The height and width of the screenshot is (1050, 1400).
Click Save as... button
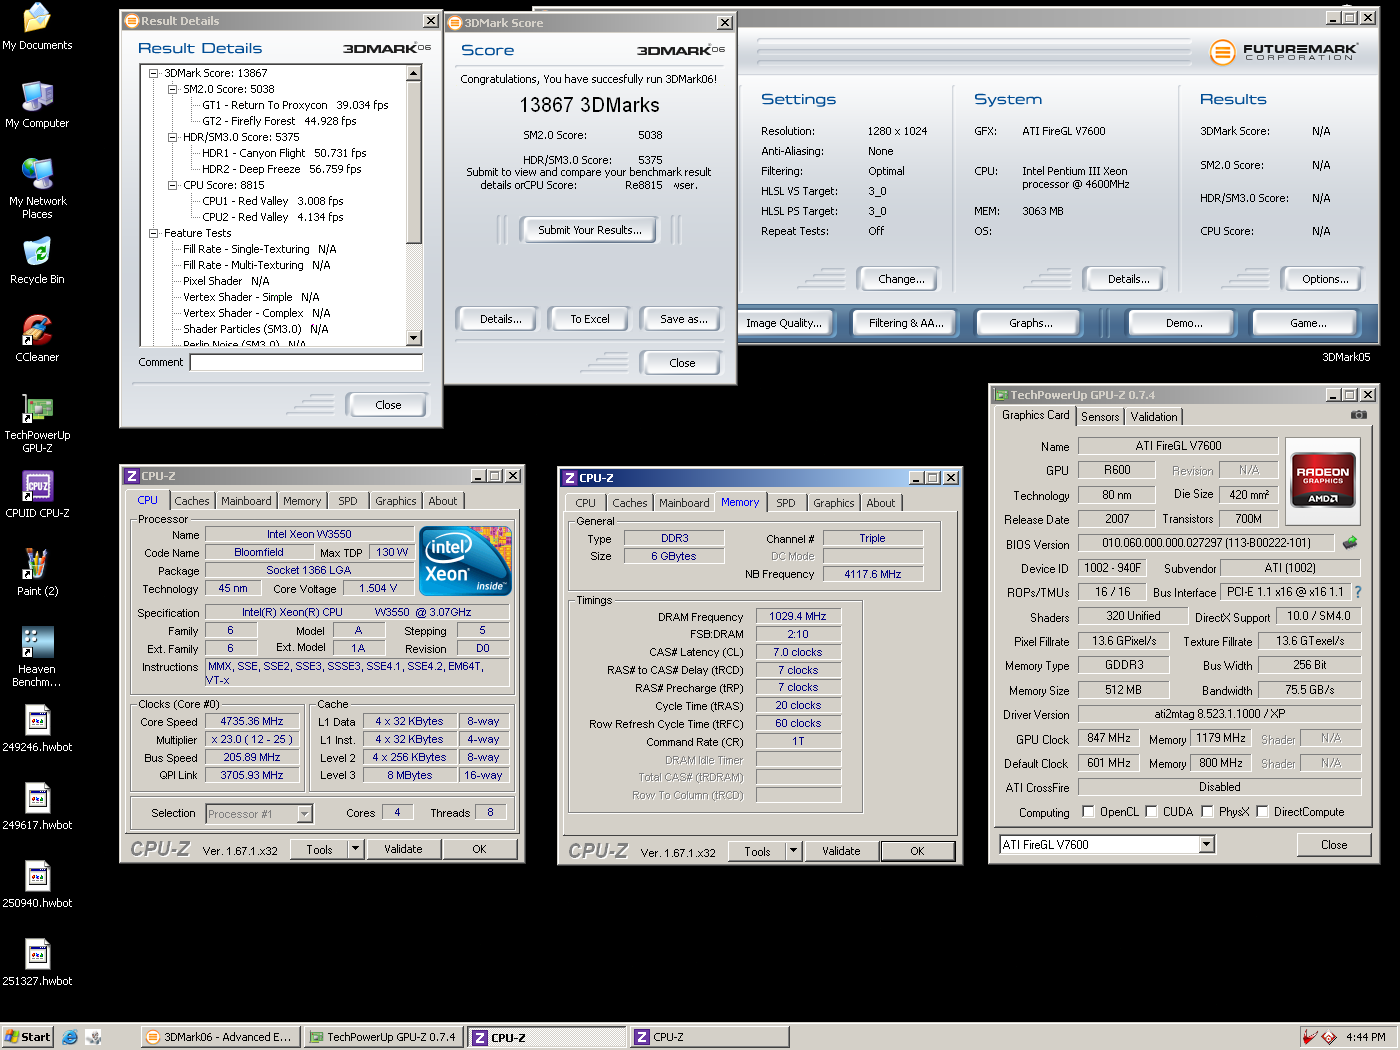(x=683, y=319)
